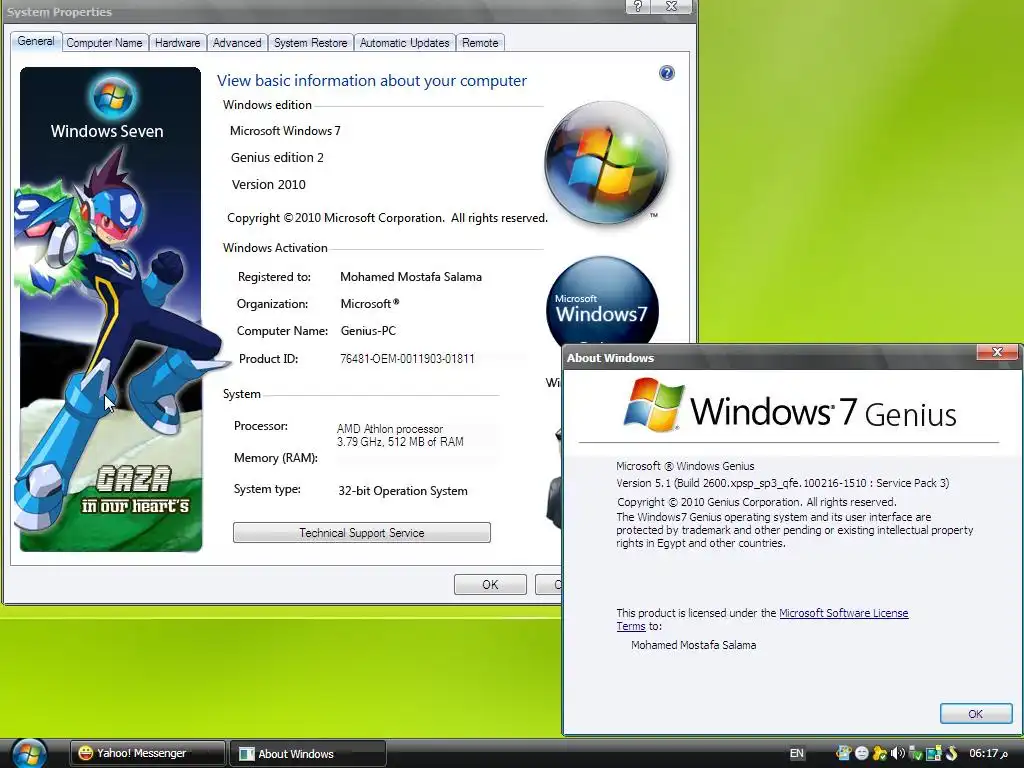Viewport: 1024px width, 768px height.
Task: Click the Product ID value 76481-OEM-0011903-01811
Action: pyautogui.click(x=408, y=359)
